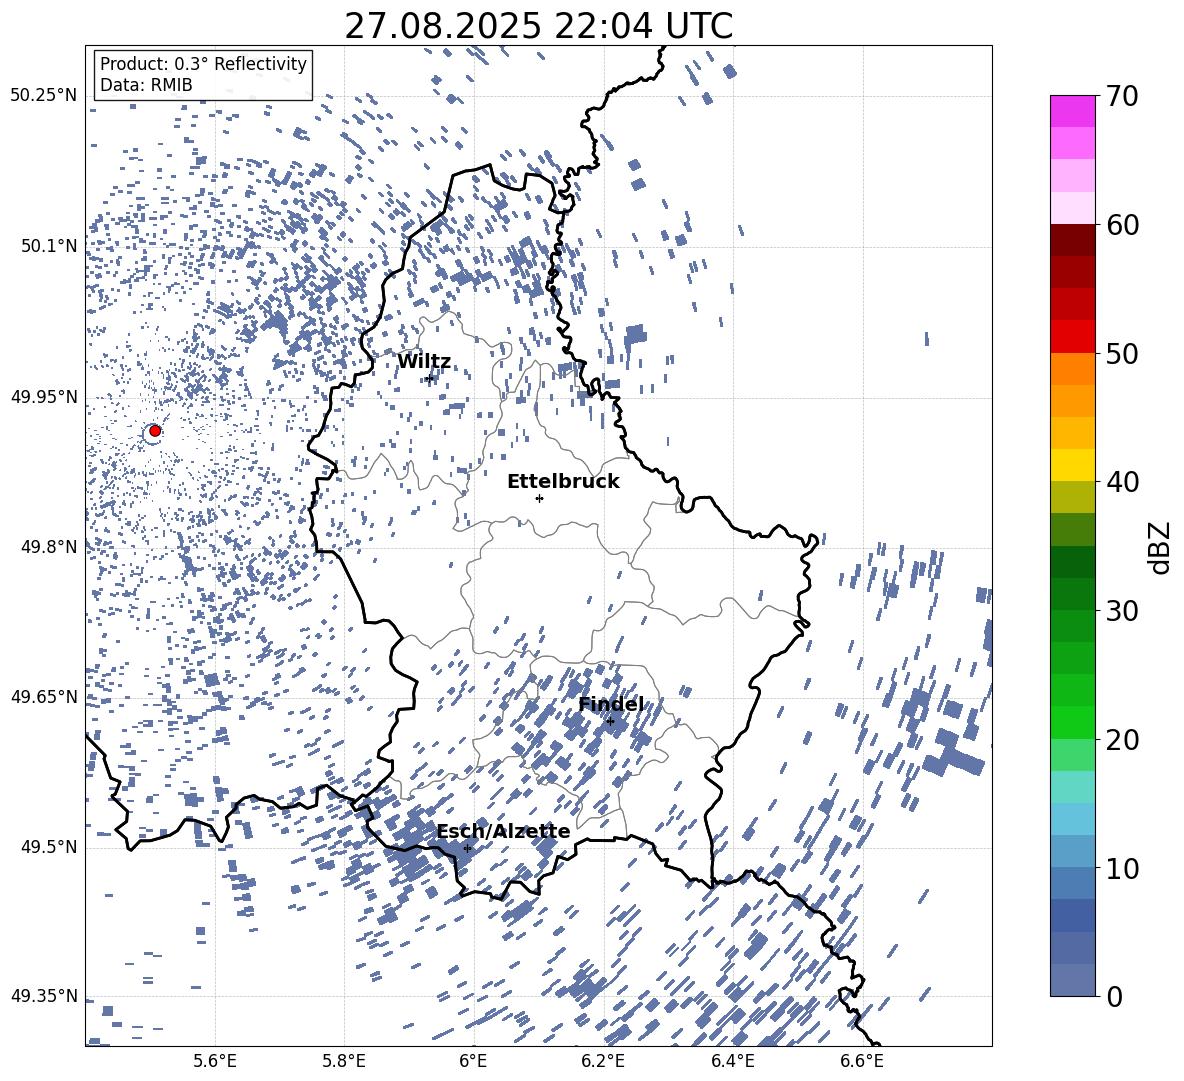This screenshot has height=1081, width=1184.
Task: Click the Ettelbruck city label
Action: 563,482
